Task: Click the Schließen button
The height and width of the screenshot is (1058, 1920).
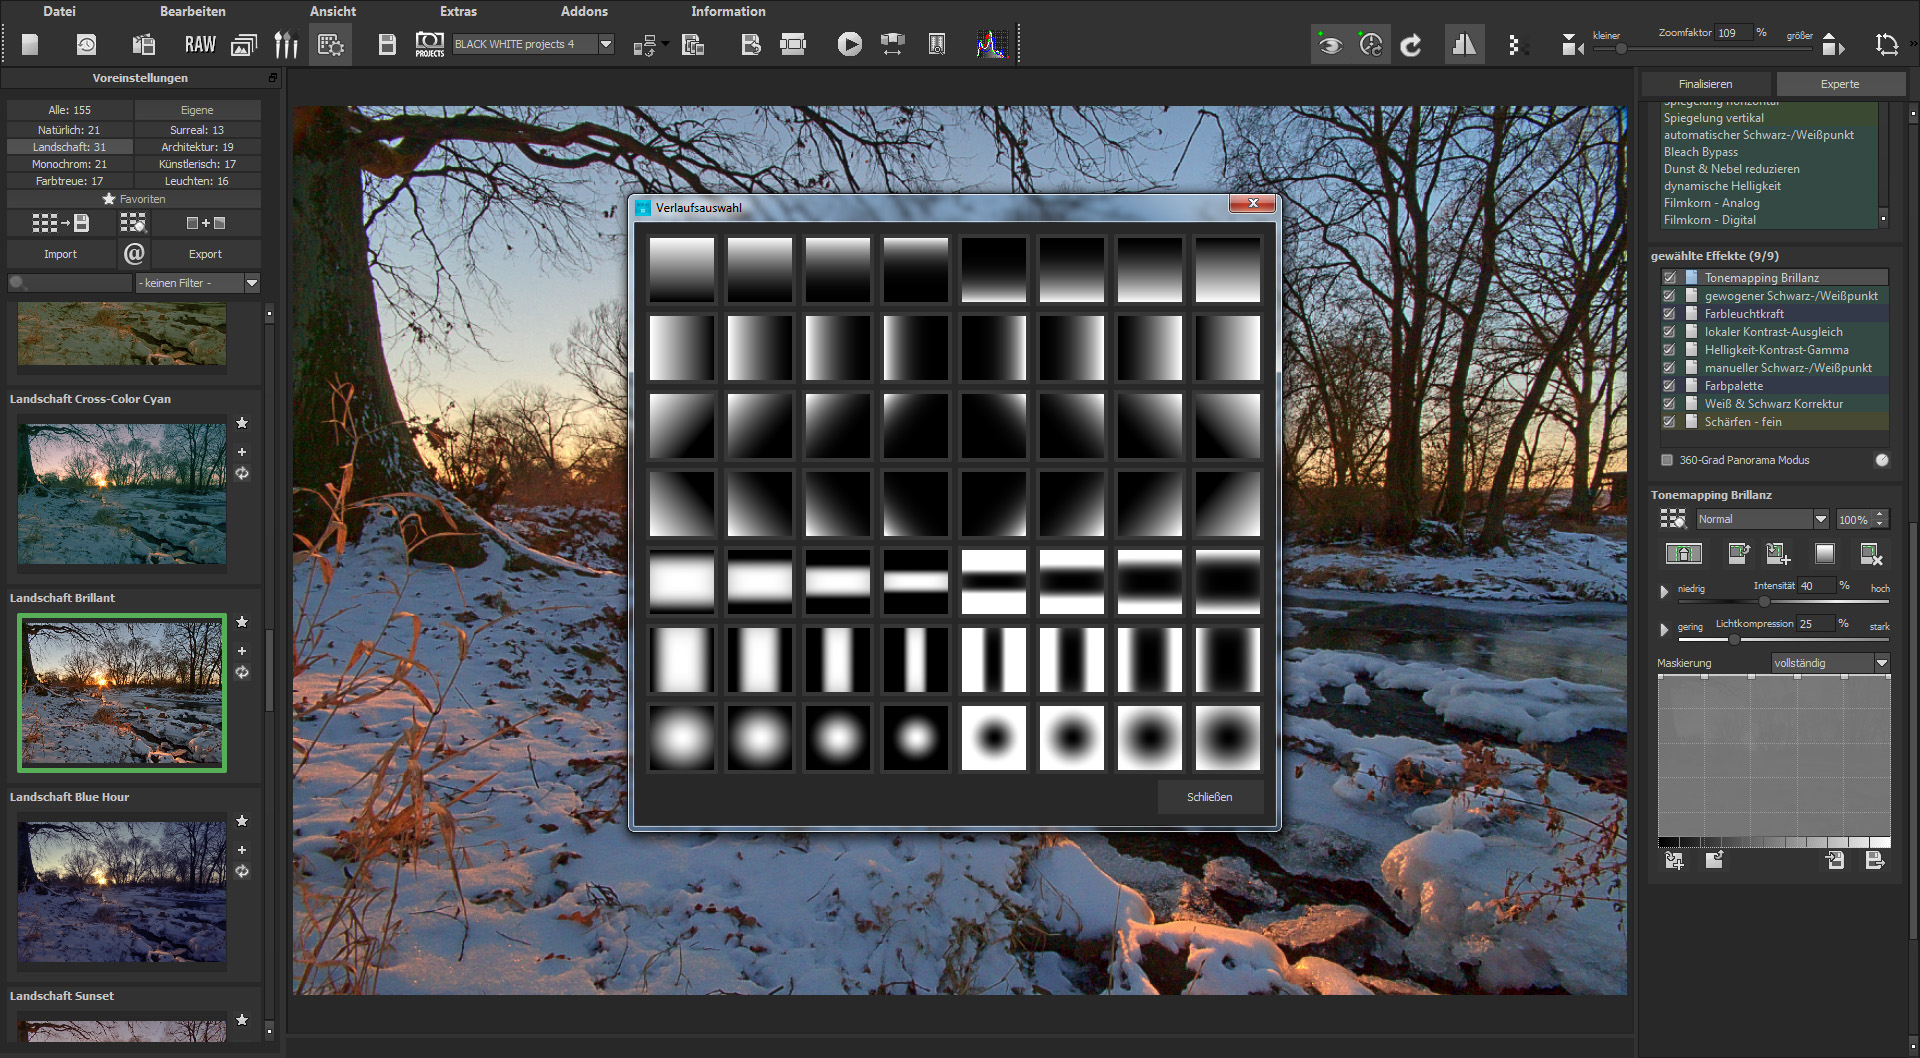Action: (x=1209, y=797)
